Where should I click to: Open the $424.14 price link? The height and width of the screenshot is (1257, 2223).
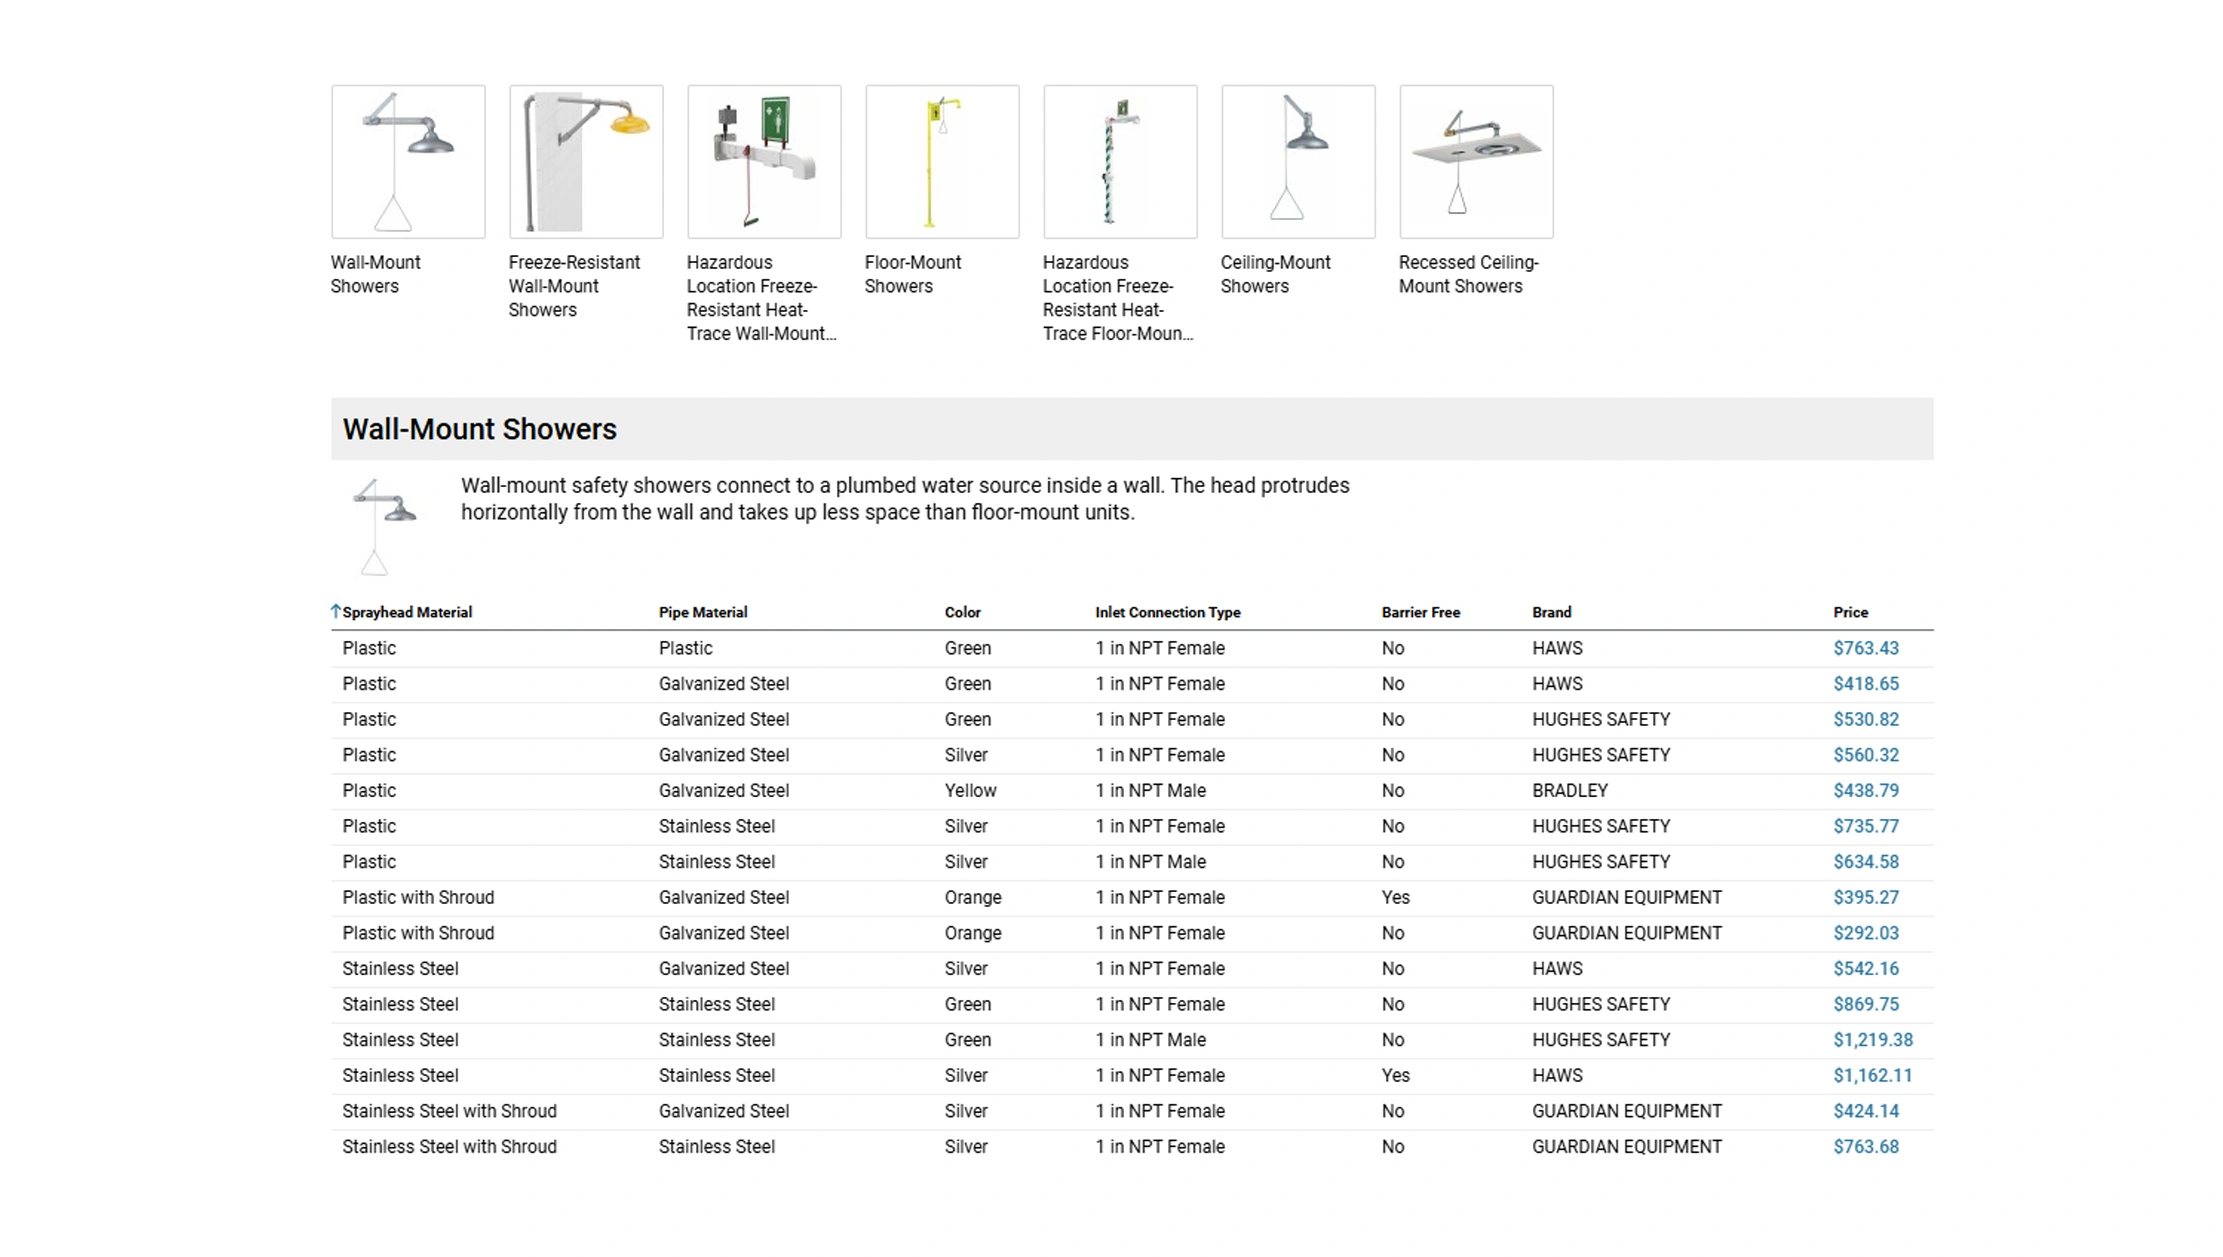pos(1866,1111)
